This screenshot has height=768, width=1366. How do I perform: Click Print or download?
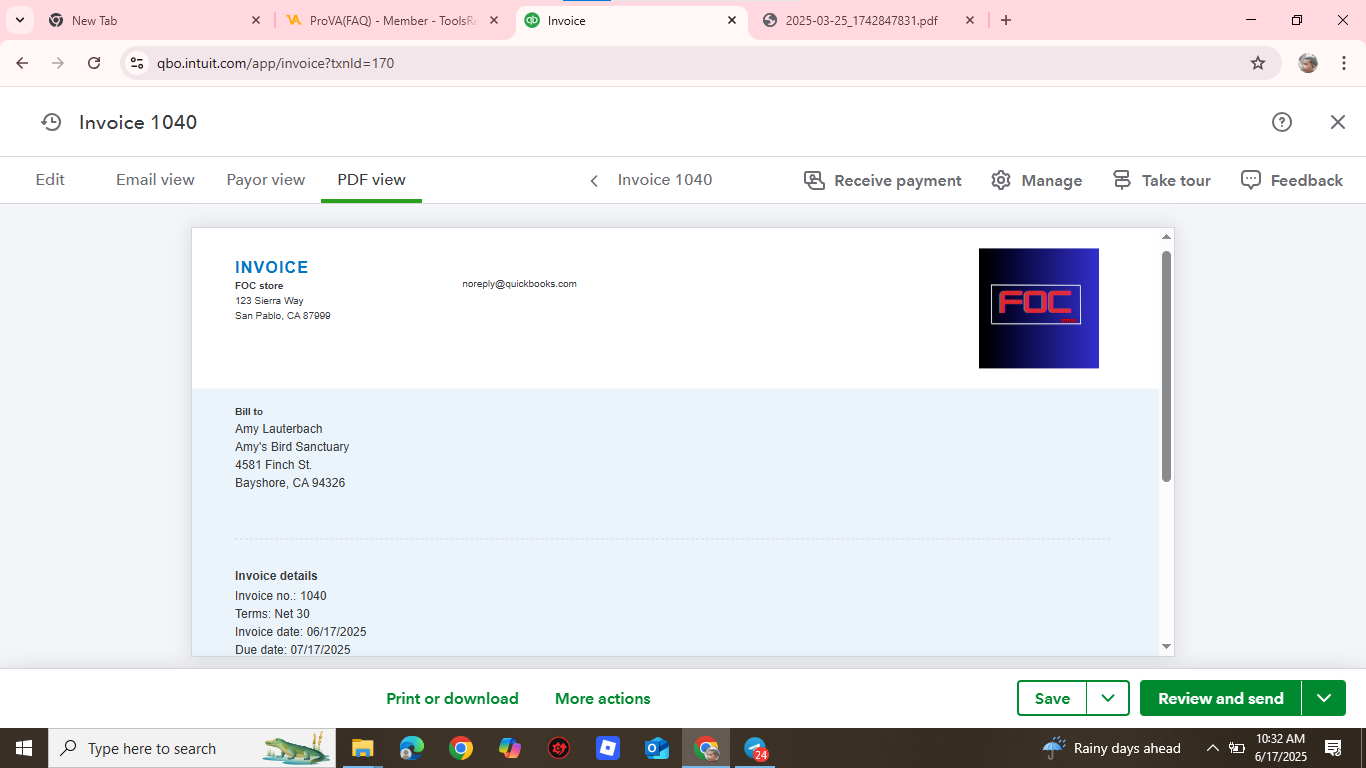click(x=452, y=699)
